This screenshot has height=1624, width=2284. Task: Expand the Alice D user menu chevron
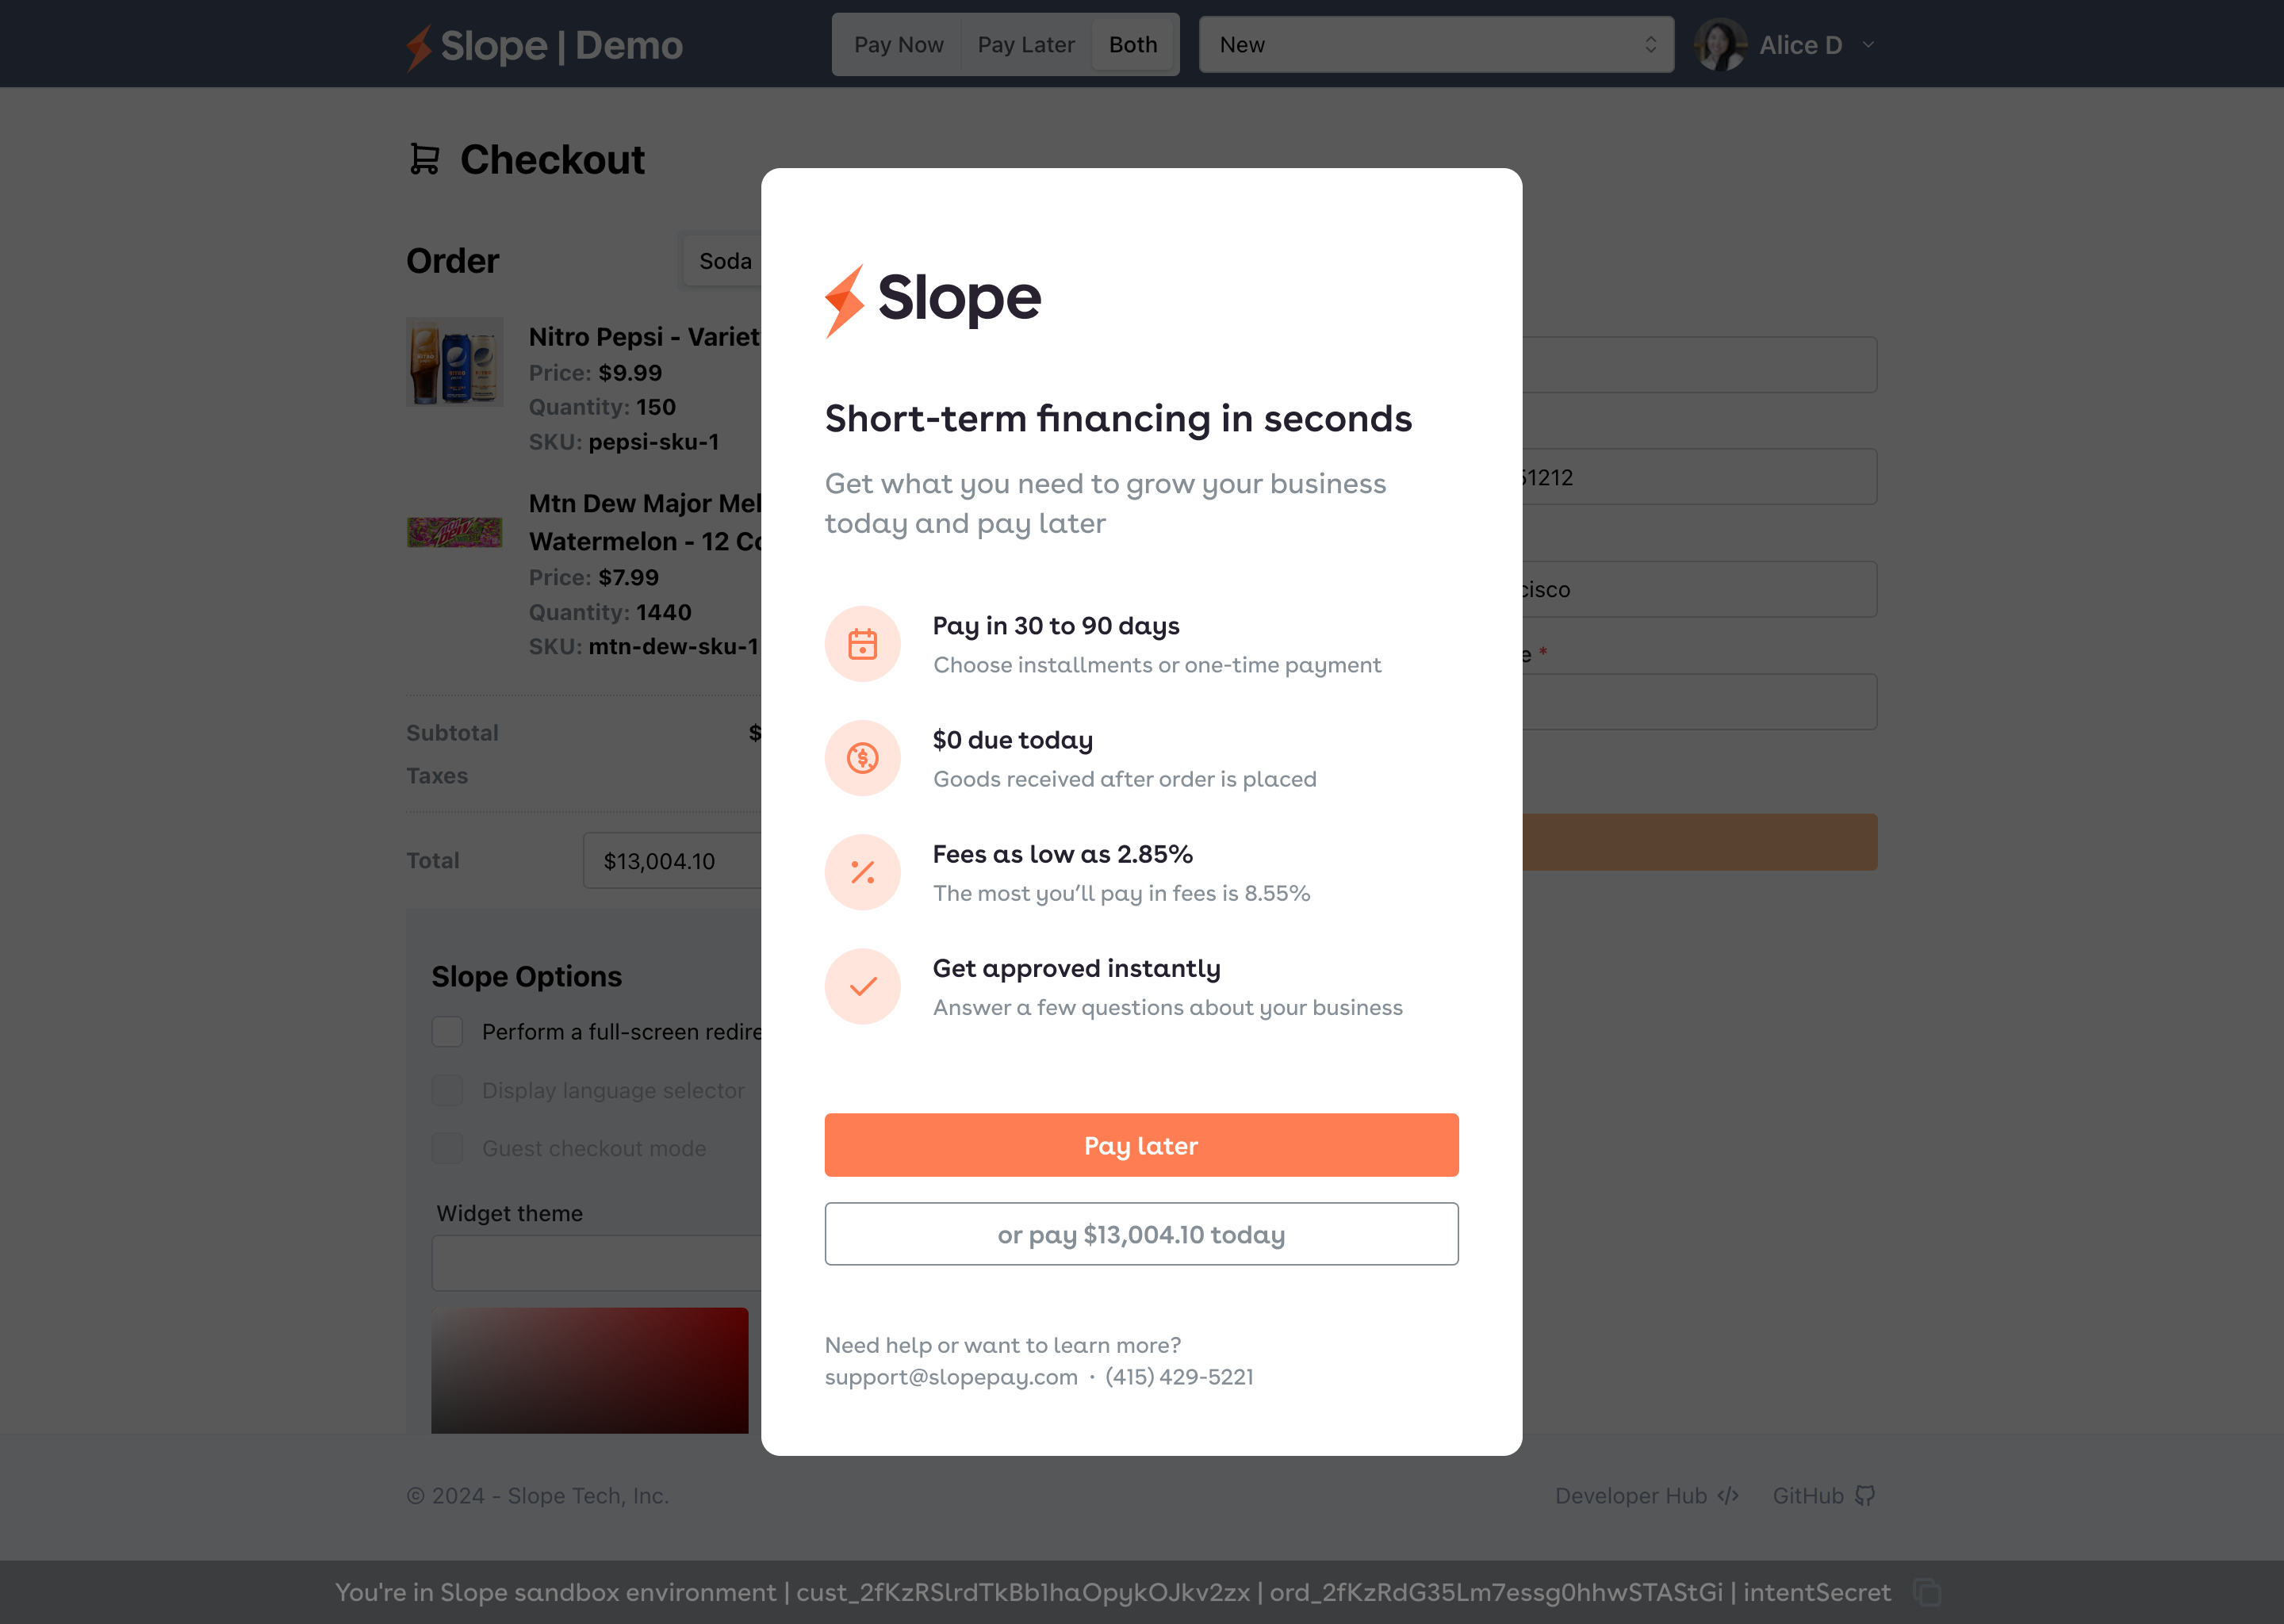tap(1868, 45)
